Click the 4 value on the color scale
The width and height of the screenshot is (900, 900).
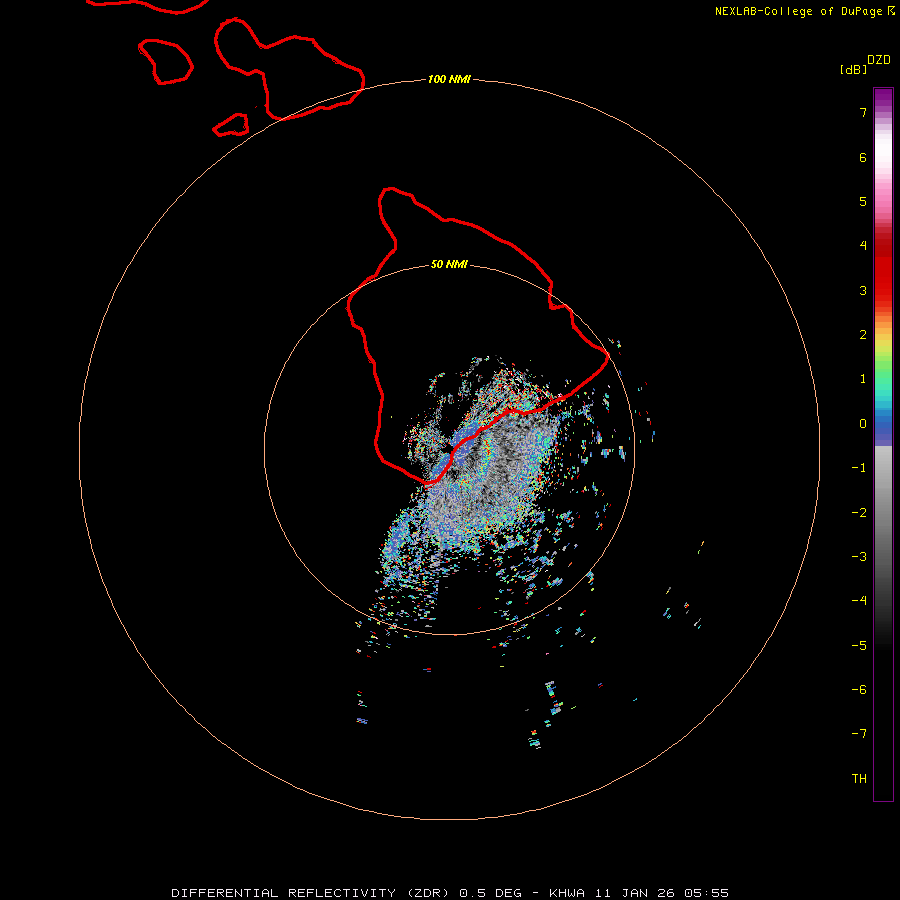[863, 246]
